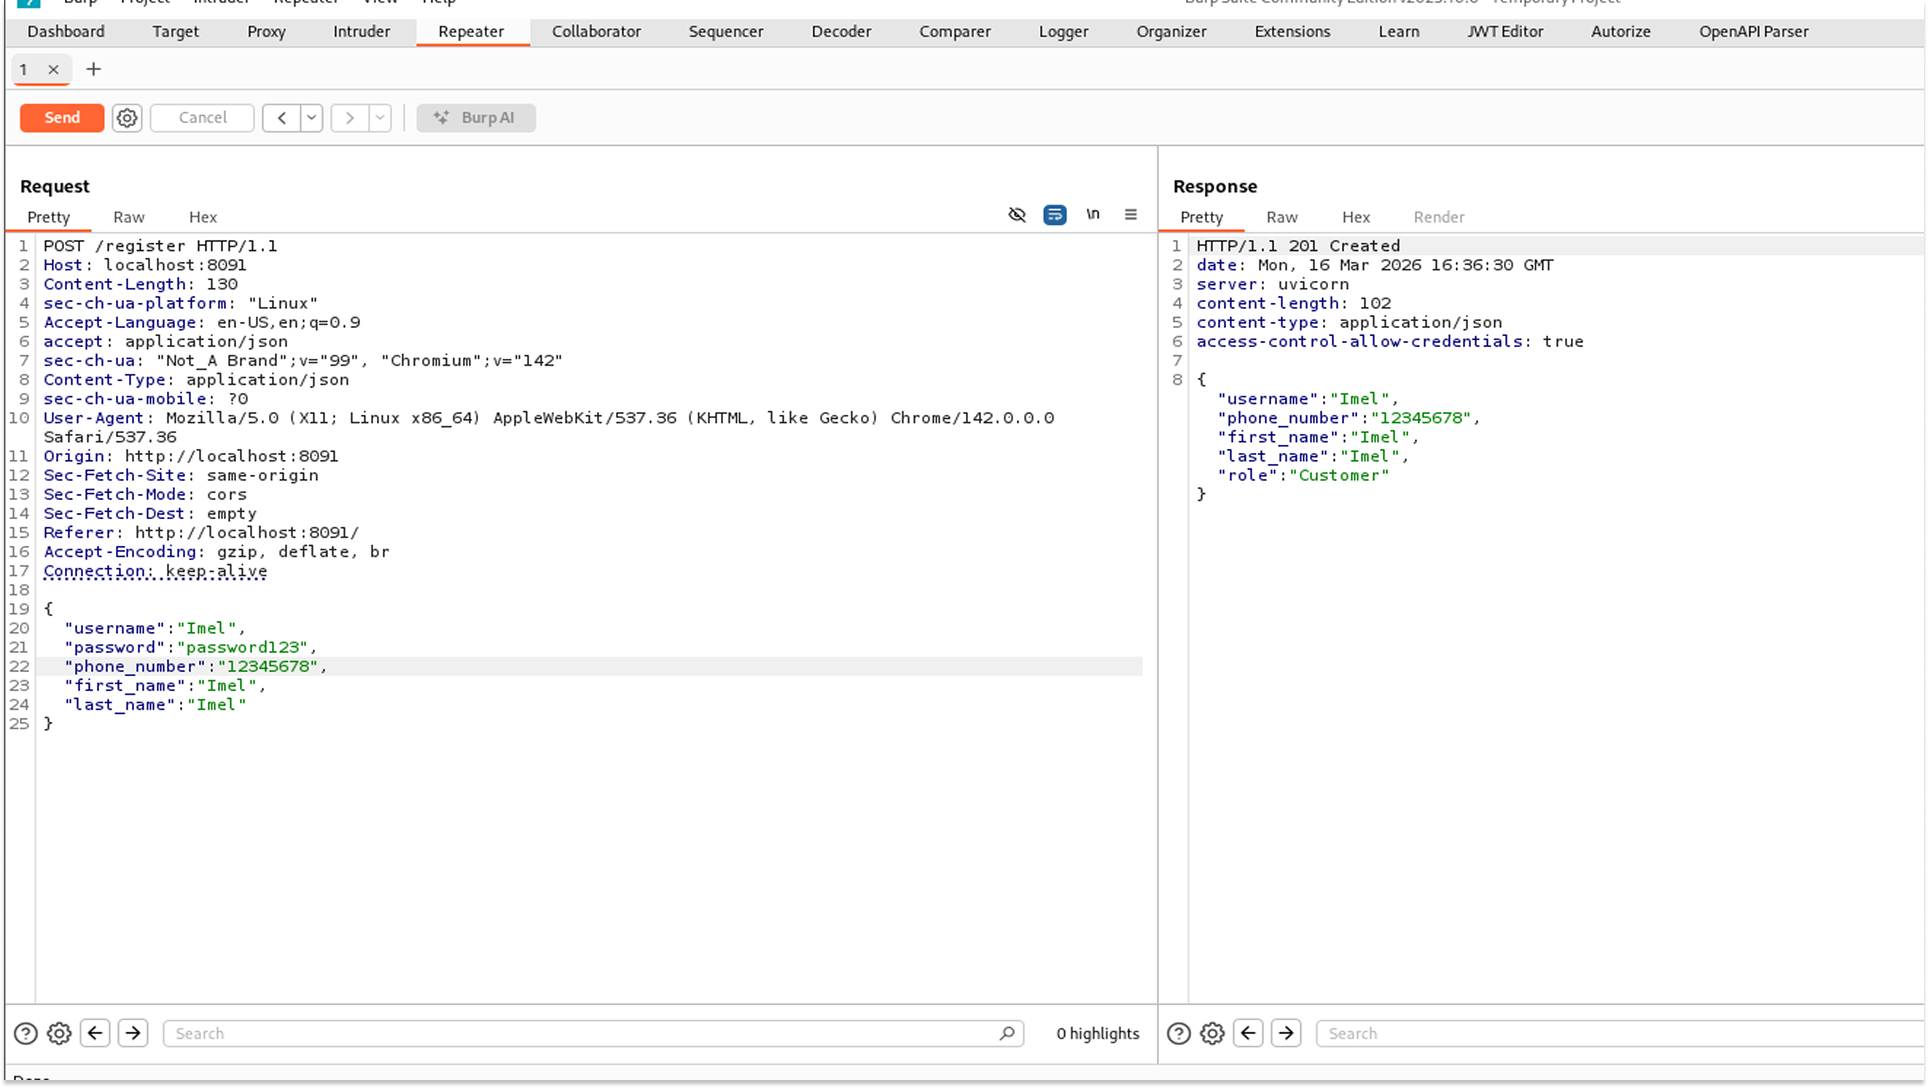Click the Burp AI button

476,118
